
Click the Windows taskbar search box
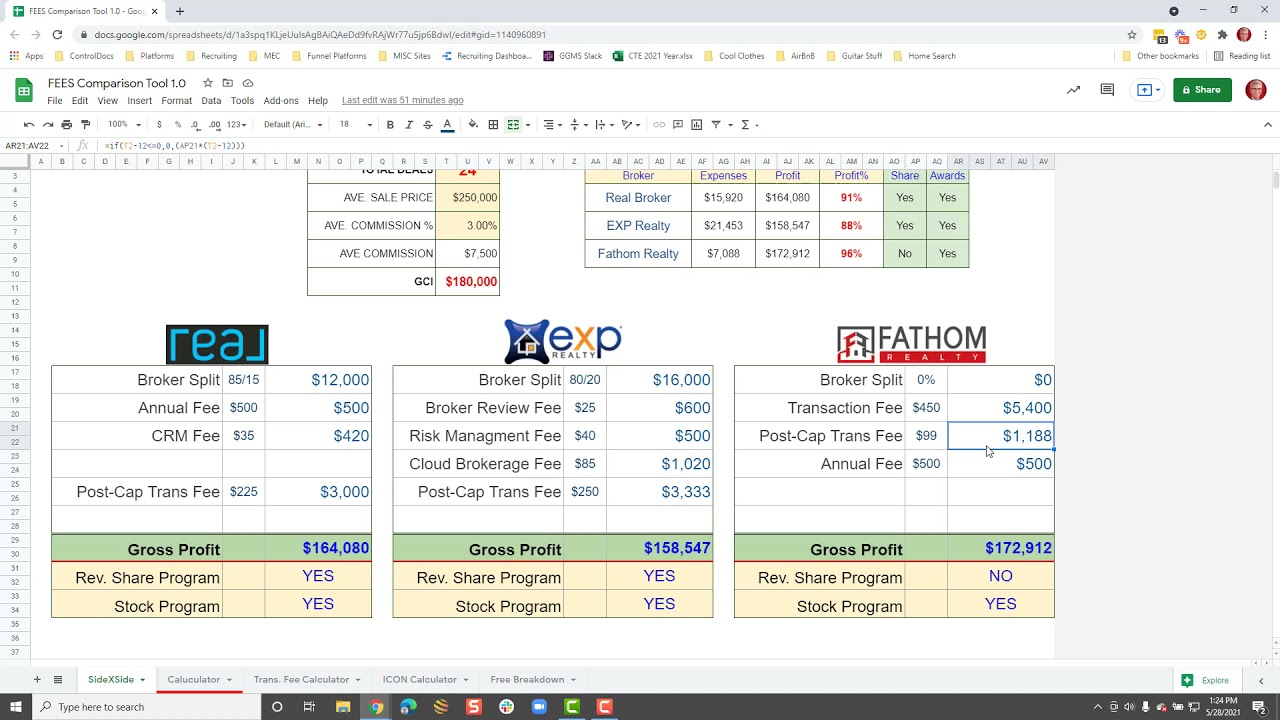pyautogui.click(x=145, y=707)
